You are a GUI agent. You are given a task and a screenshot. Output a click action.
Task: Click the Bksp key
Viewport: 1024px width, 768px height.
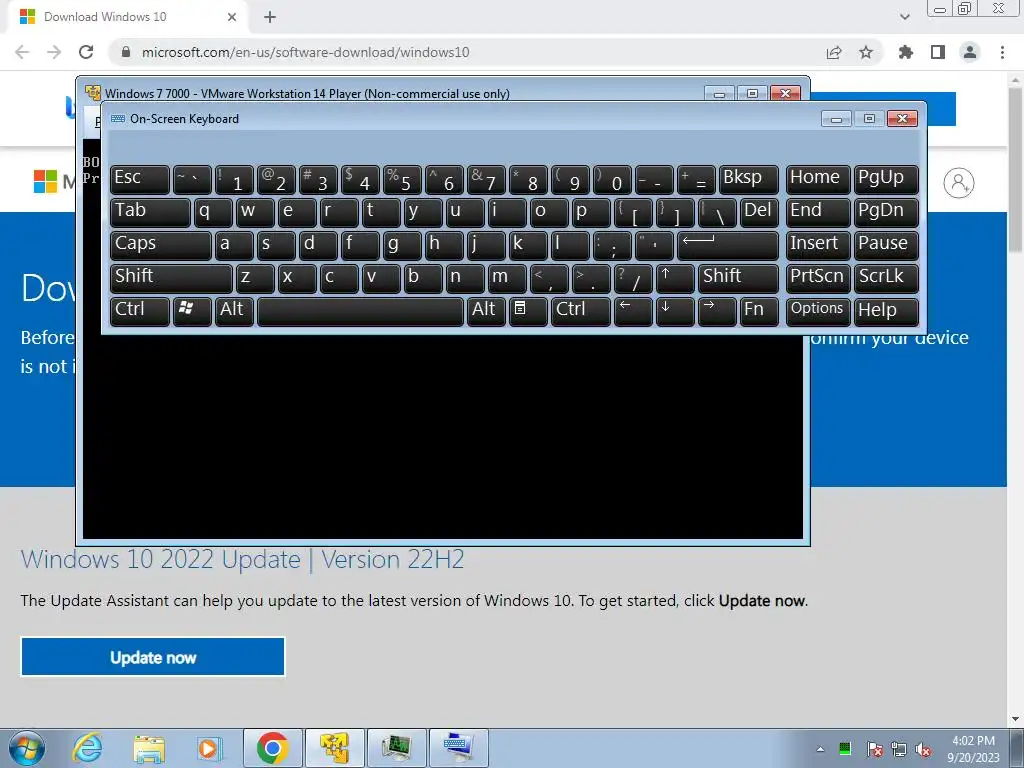tap(748, 179)
